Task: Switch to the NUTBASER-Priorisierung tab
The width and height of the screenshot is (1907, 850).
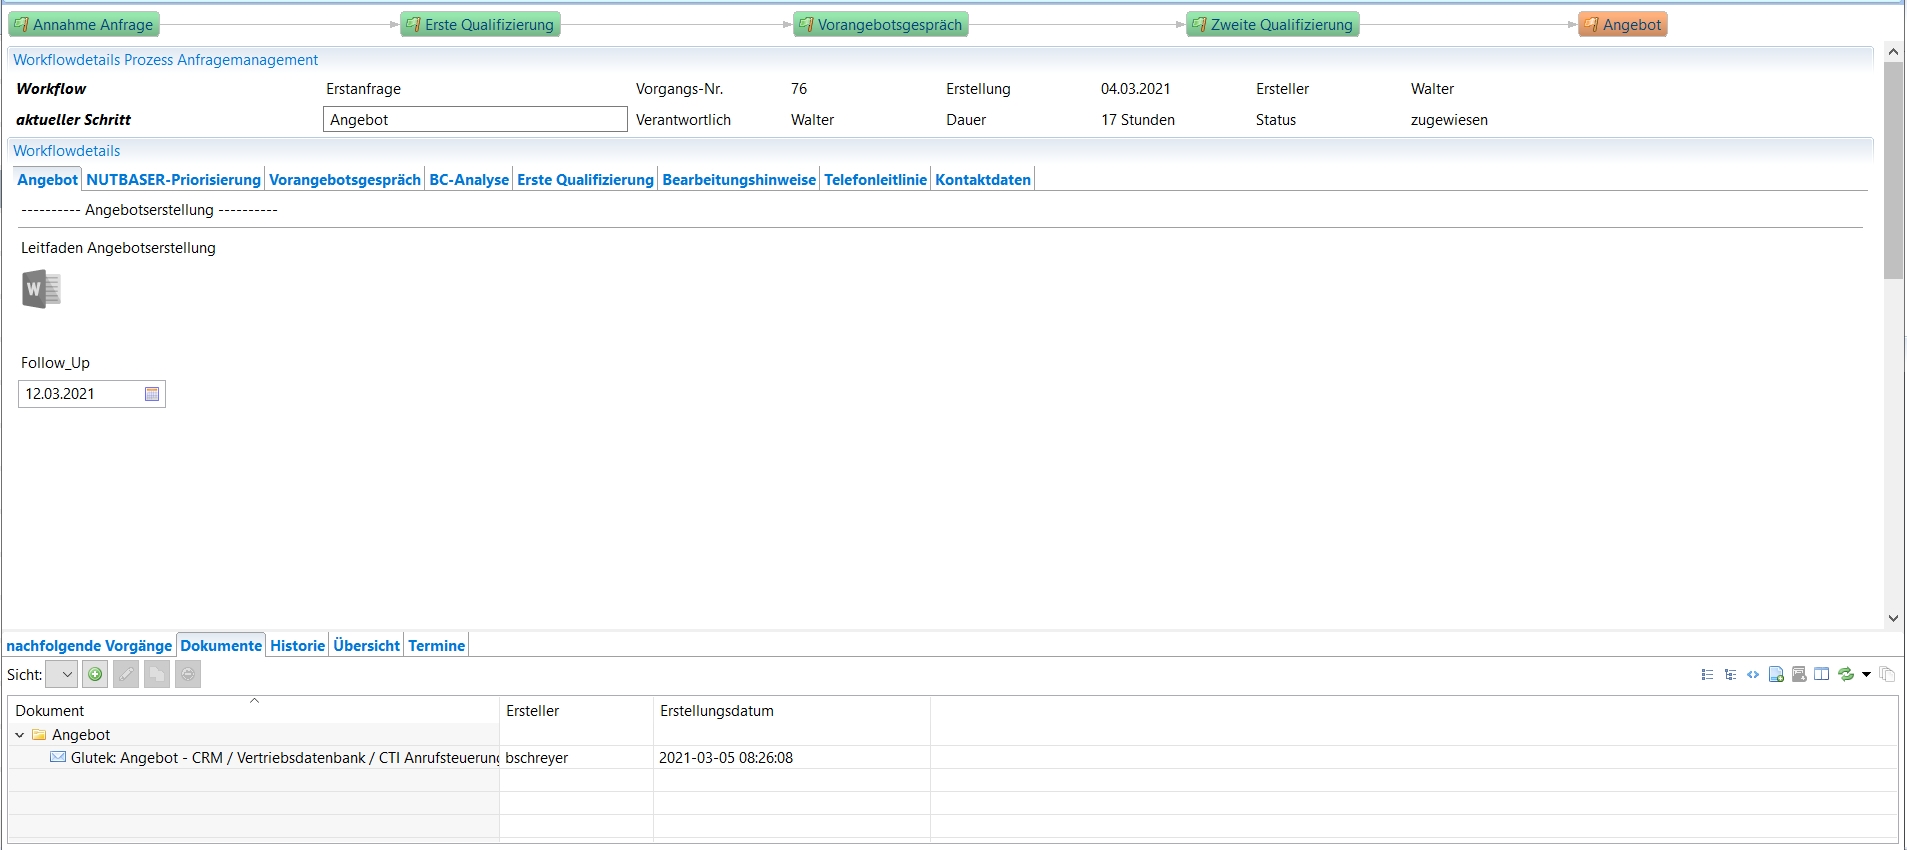Action: pos(174,180)
